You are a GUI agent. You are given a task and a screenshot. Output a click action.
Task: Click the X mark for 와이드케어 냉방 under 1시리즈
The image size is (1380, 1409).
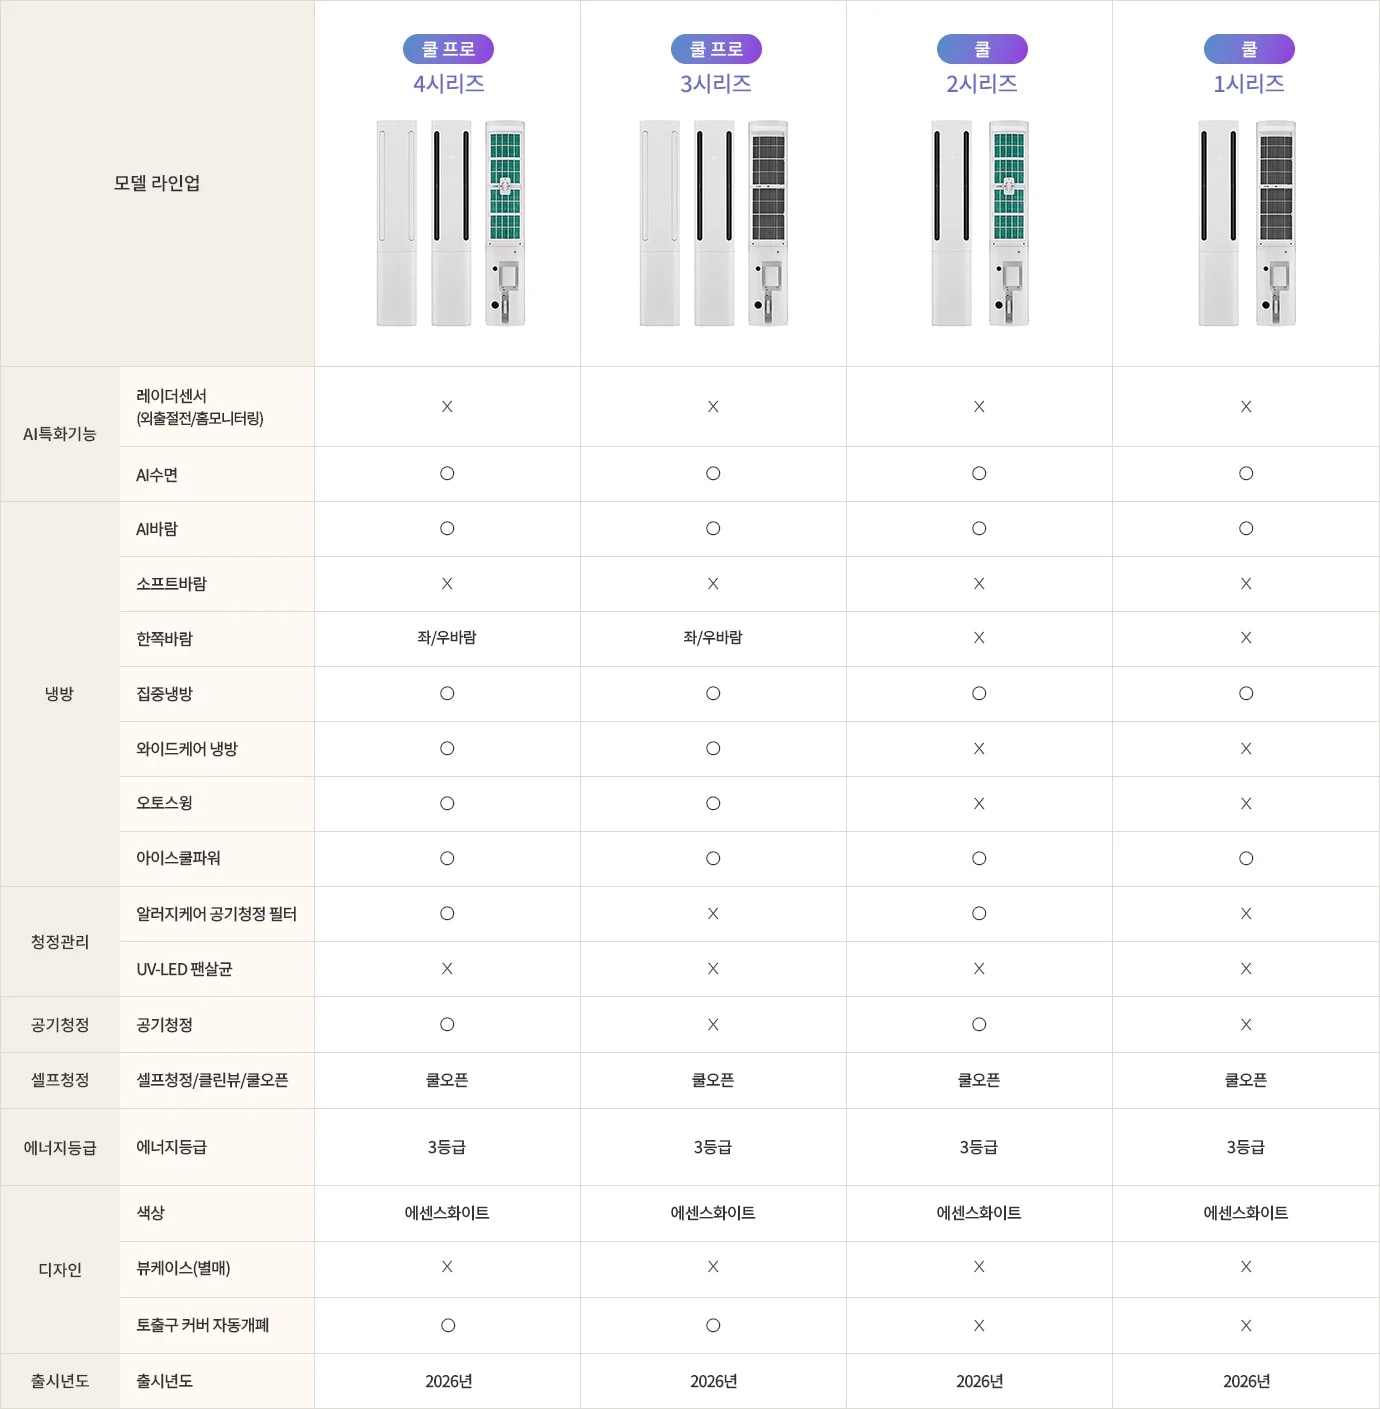(x=1246, y=749)
